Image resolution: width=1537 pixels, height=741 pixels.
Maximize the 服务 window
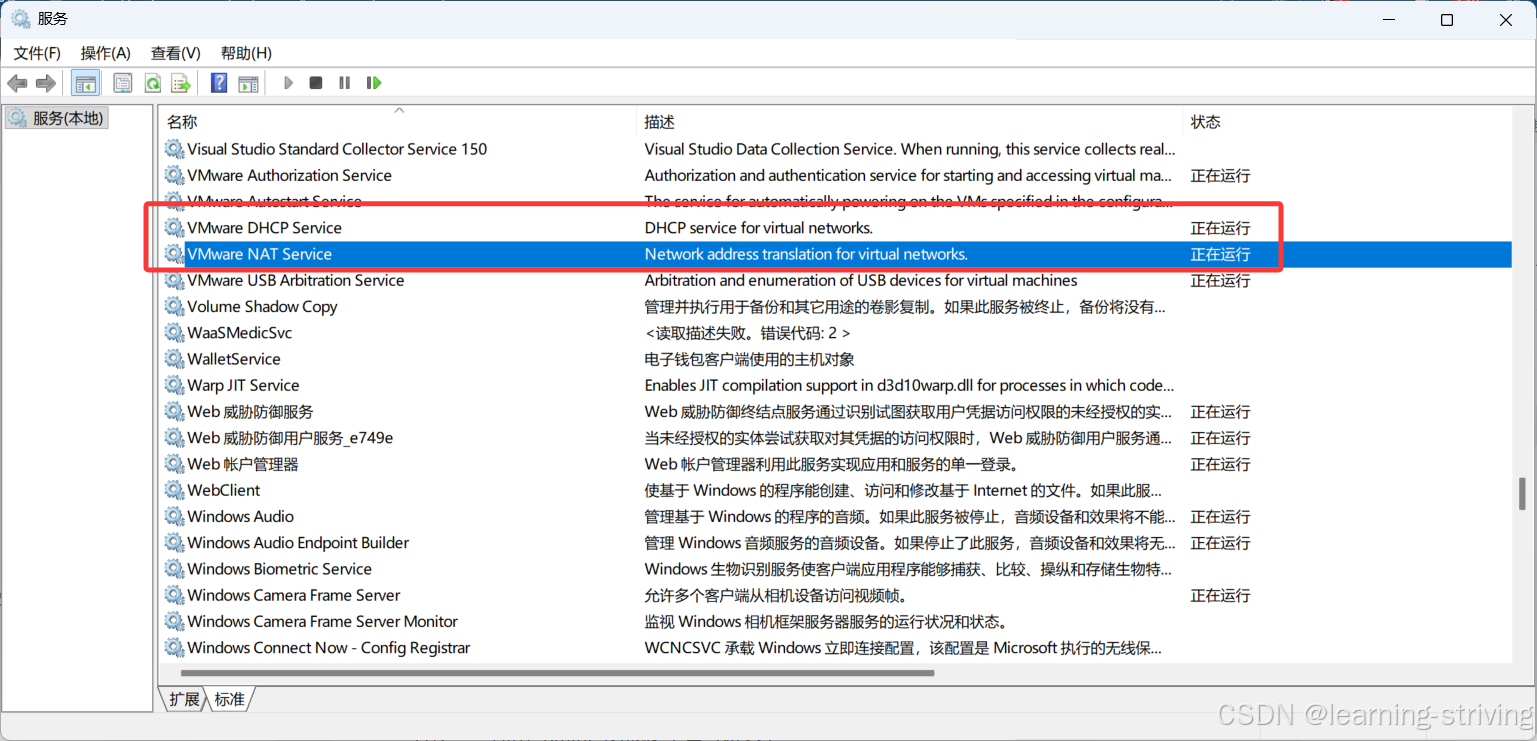pyautogui.click(x=1447, y=20)
